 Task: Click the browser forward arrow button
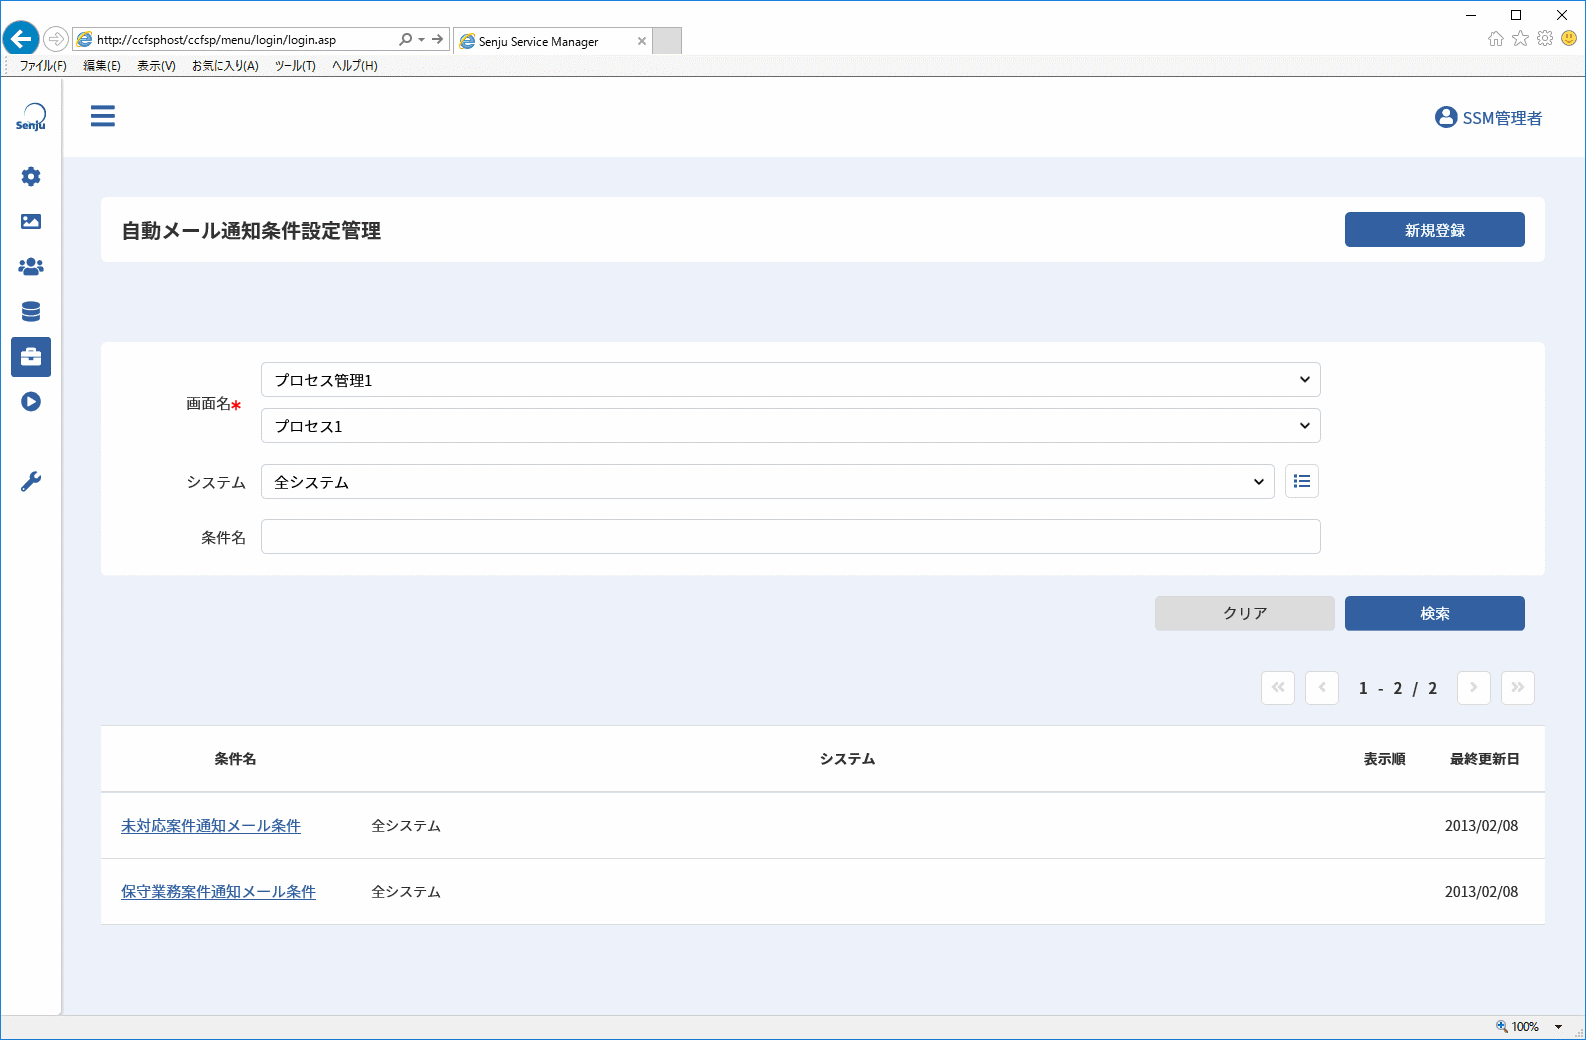(56, 39)
